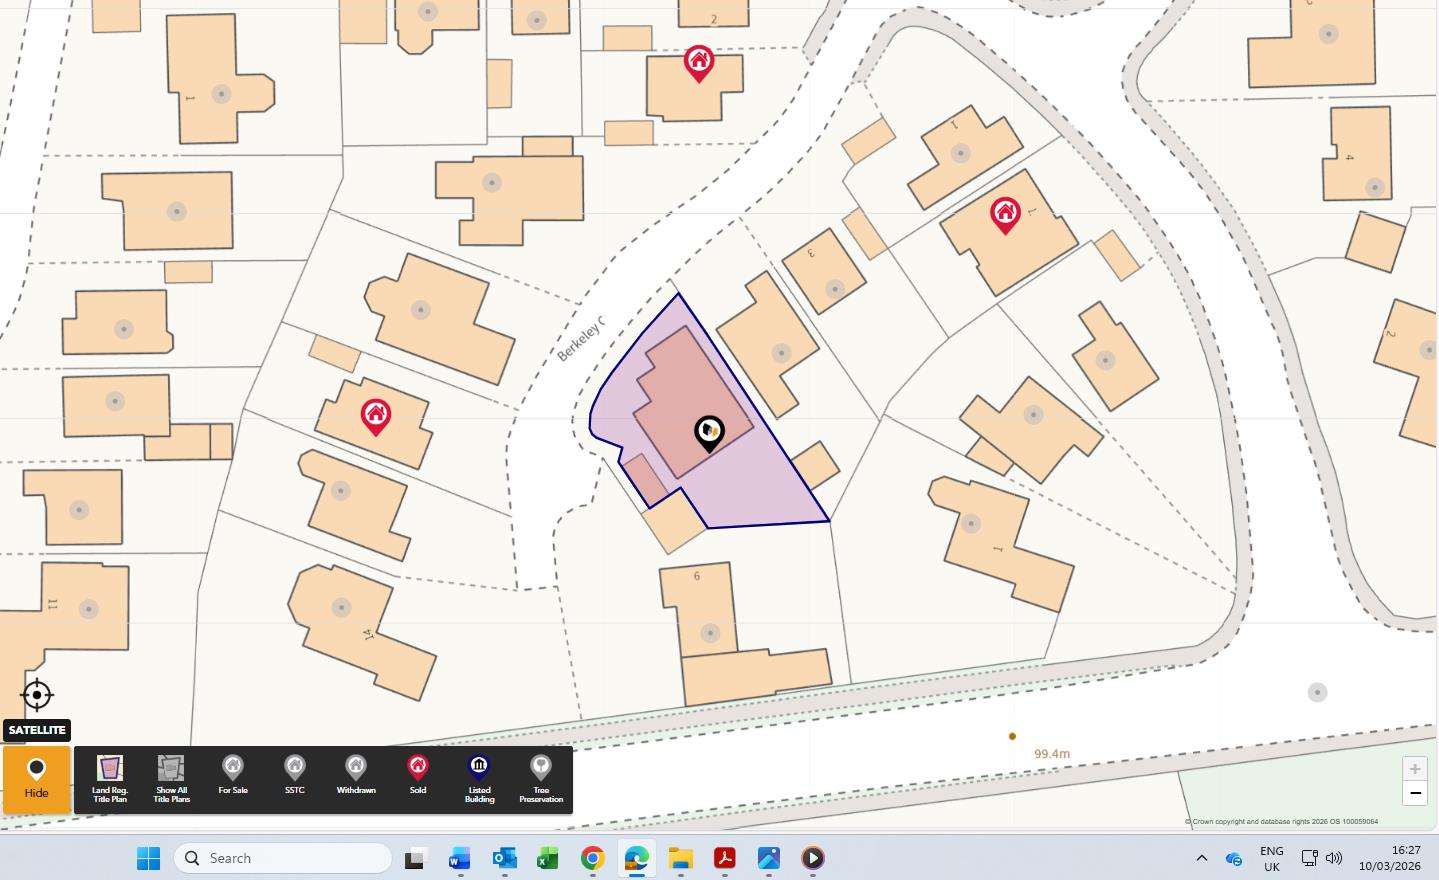The height and width of the screenshot is (880, 1439).
Task: Toggle Sold property markers off
Action: tap(418, 777)
